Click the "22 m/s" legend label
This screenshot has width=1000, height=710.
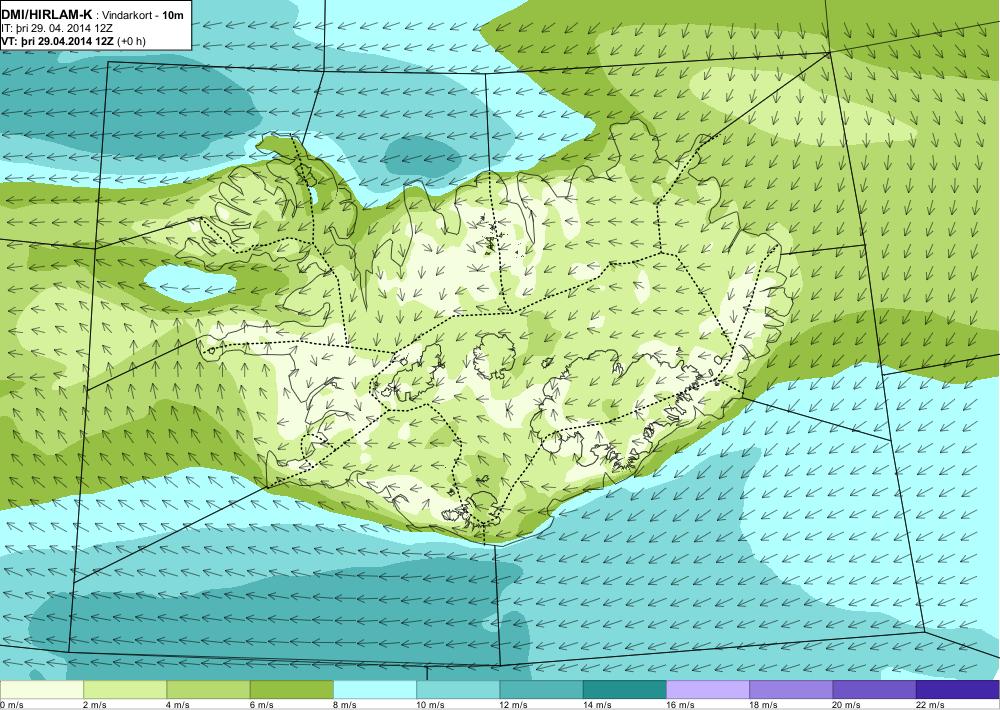(x=930, y=705)
